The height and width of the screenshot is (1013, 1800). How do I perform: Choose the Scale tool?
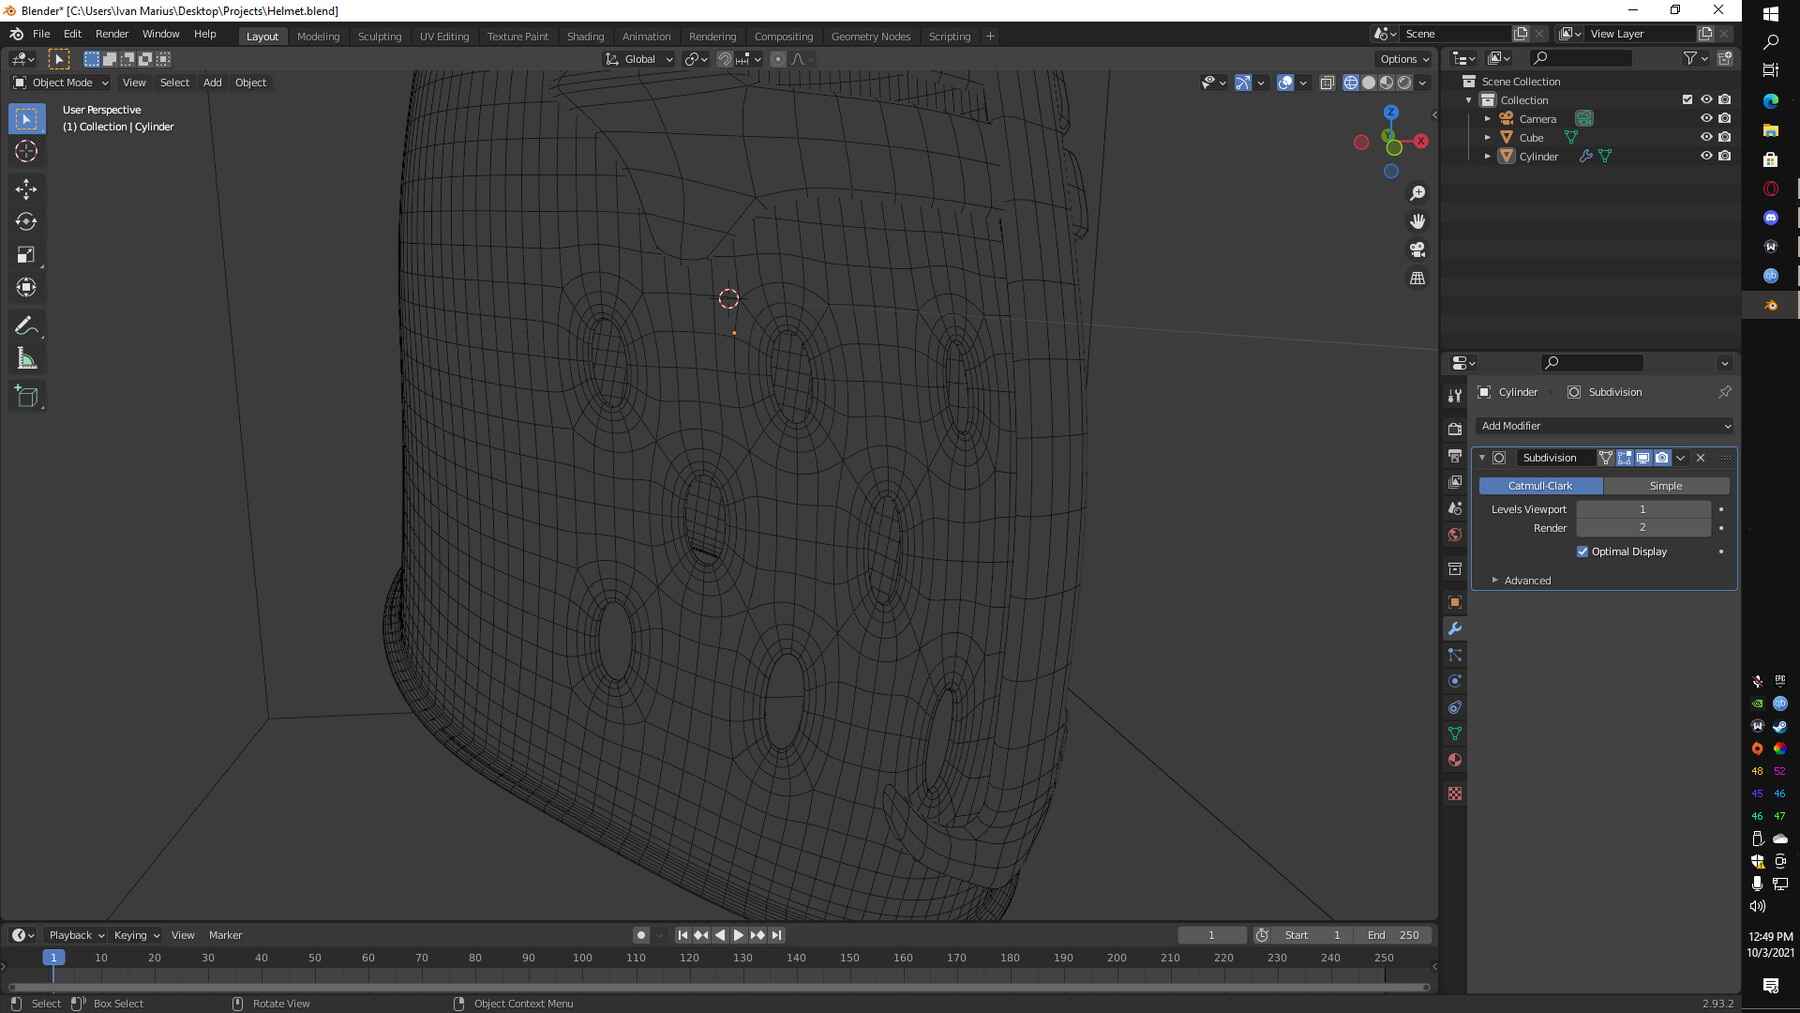27,255
